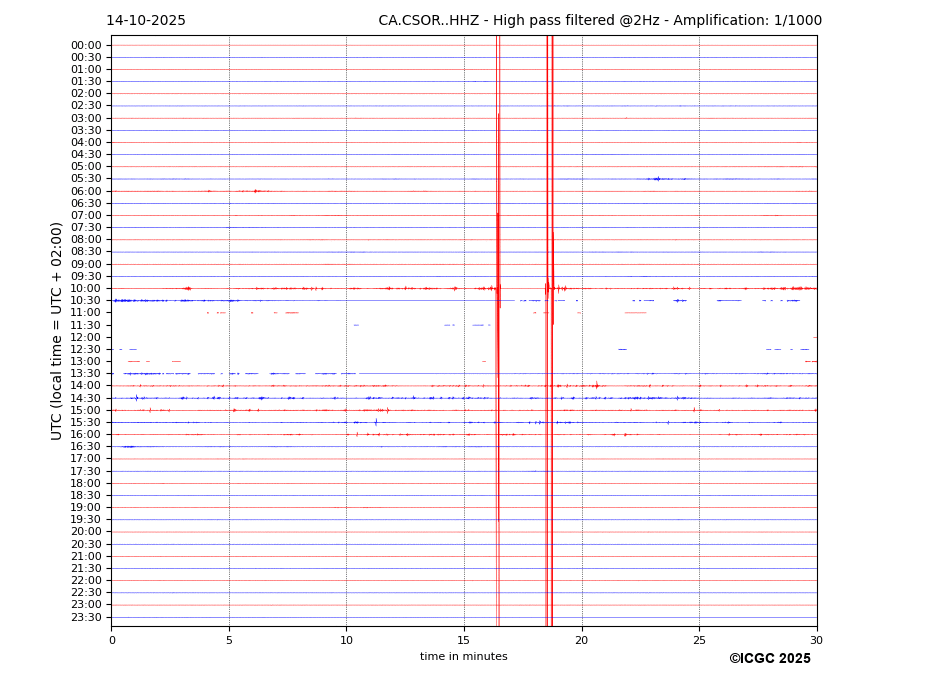Click the 30 tick on the minutes axis
927x696 pixels.
pyautogui.click(x=816, y=640)
